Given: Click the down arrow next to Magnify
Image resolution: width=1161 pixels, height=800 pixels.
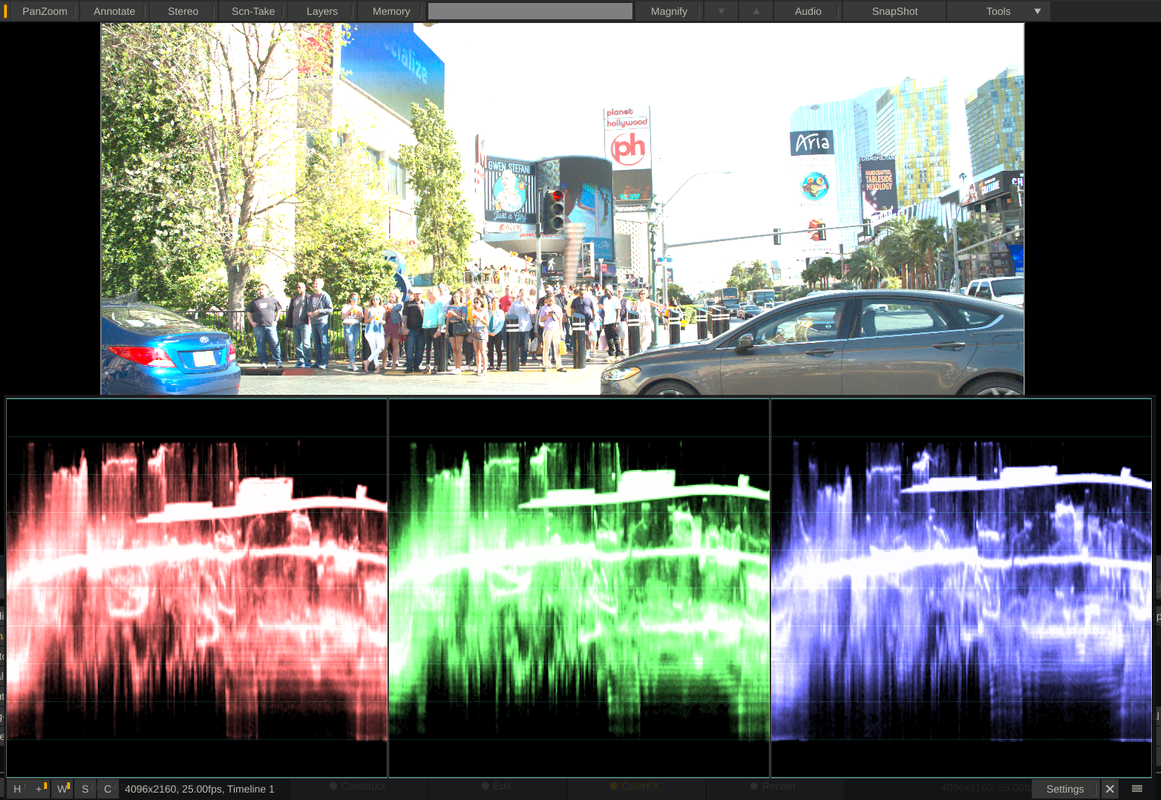Looking at the screenshot, I should pyautogui.click(x=721, y=11).
